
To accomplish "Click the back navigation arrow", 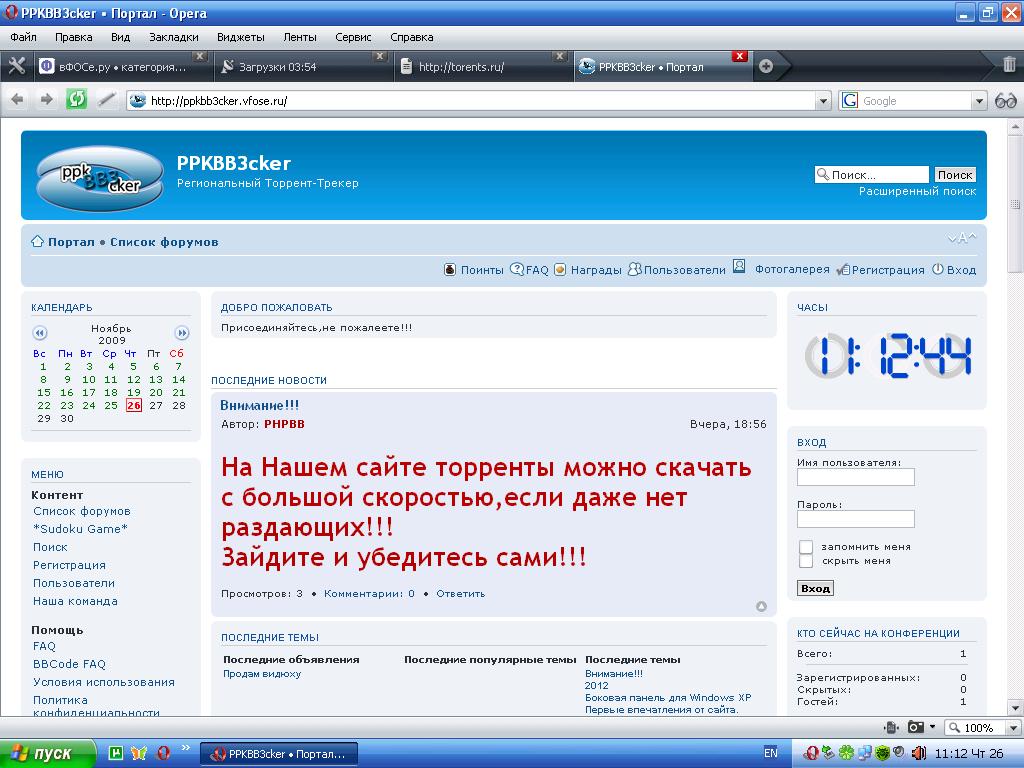I will pyautogui.click(x=17, y=99).
